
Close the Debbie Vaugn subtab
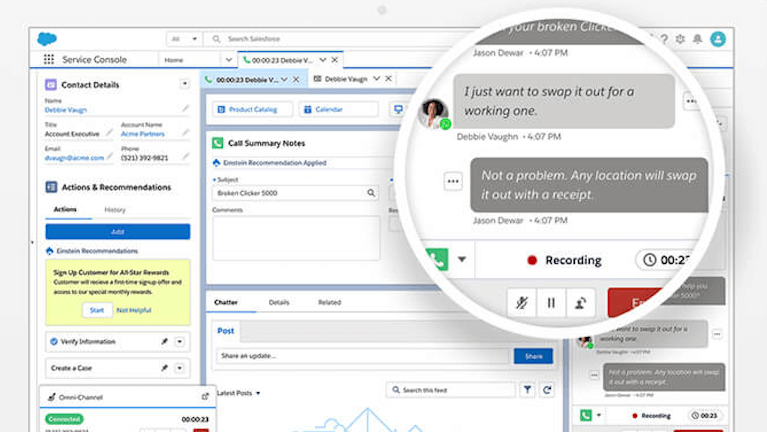click(x=388, y=78)
